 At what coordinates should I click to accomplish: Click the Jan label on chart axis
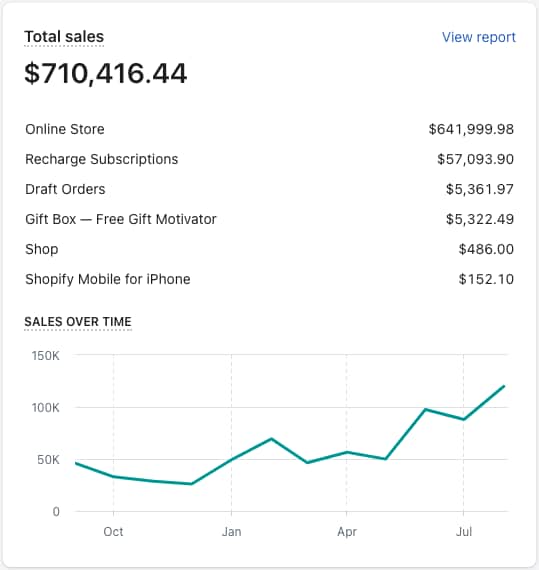tap(232, 532)
